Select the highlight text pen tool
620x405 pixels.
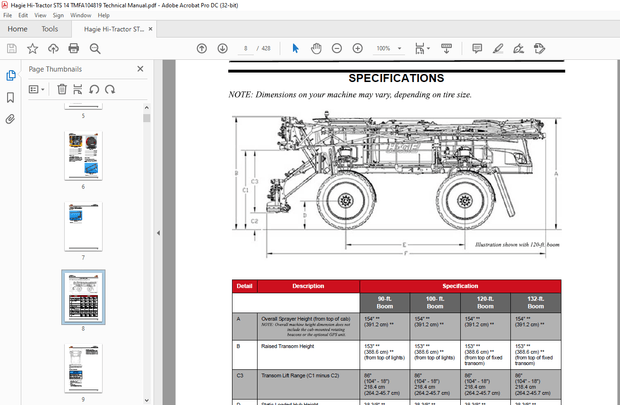[x=498, y=48]
